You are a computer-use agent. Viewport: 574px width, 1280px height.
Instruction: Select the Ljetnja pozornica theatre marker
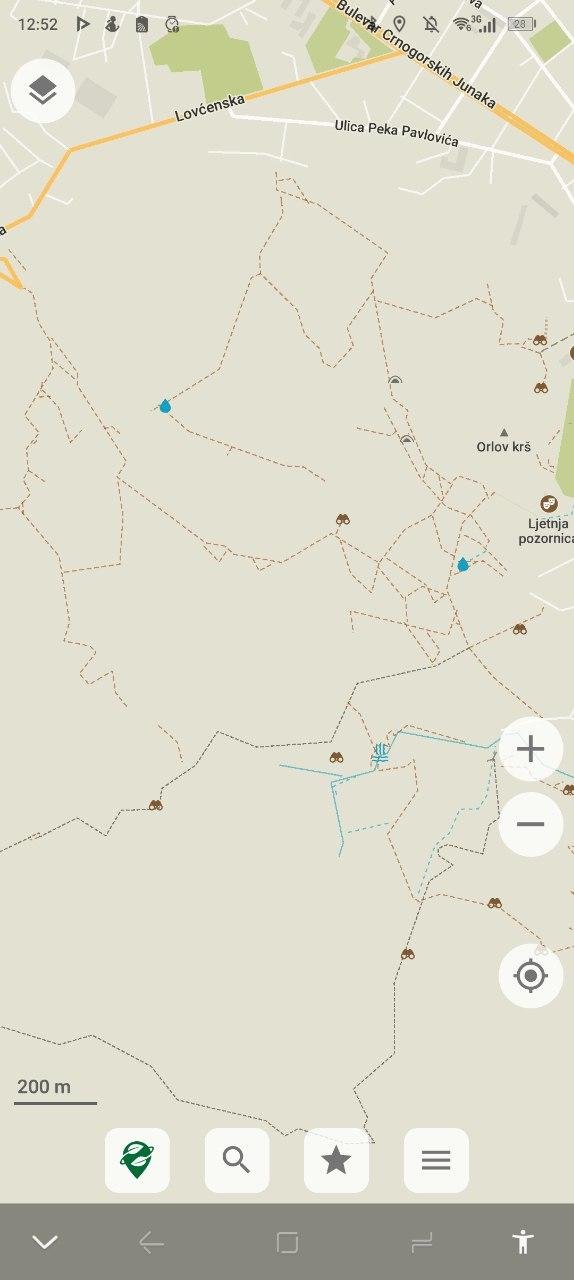point(548,503)
